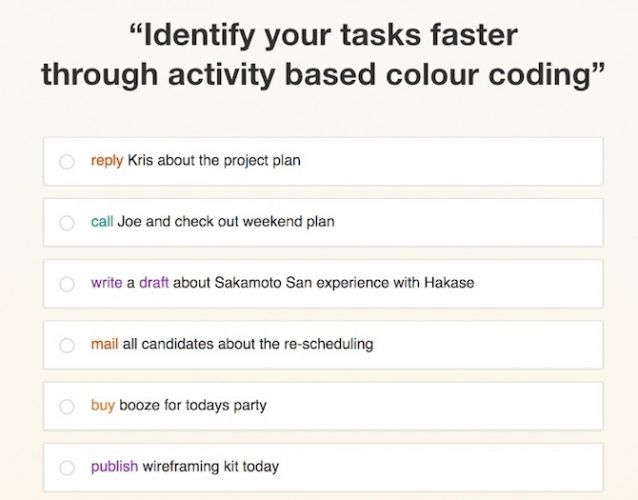Screen dimensions: 638x500
Task: Complete the mail all candidates task checkbox
Action: pyautogui.click(x=67, y=345)
